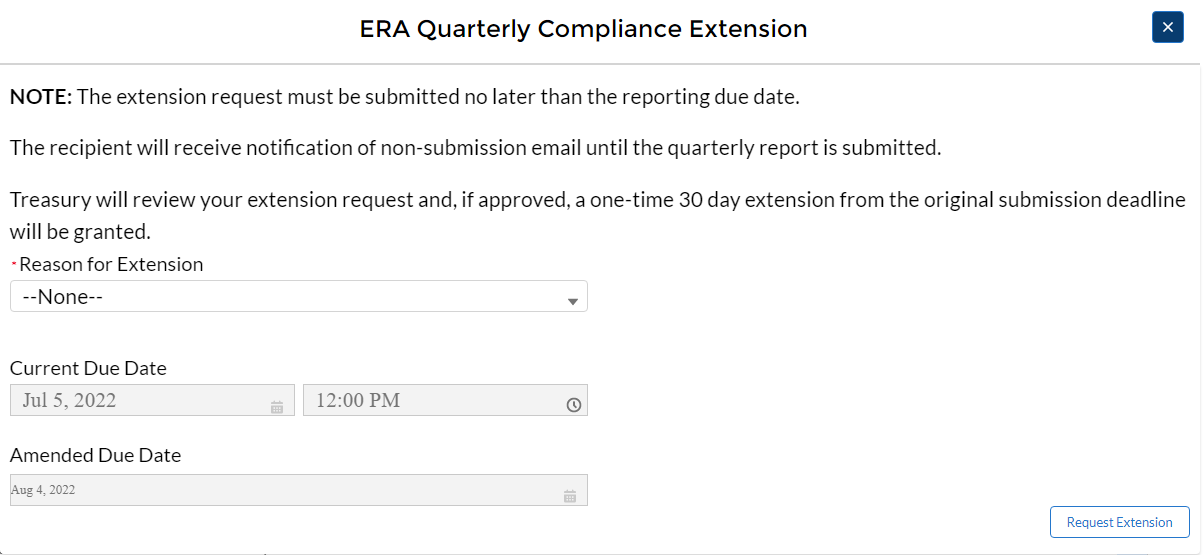The height and width of the screenshot is (555, 1203).
Task: Click the Amended Due Date label
Action: (x=95, y=455)
